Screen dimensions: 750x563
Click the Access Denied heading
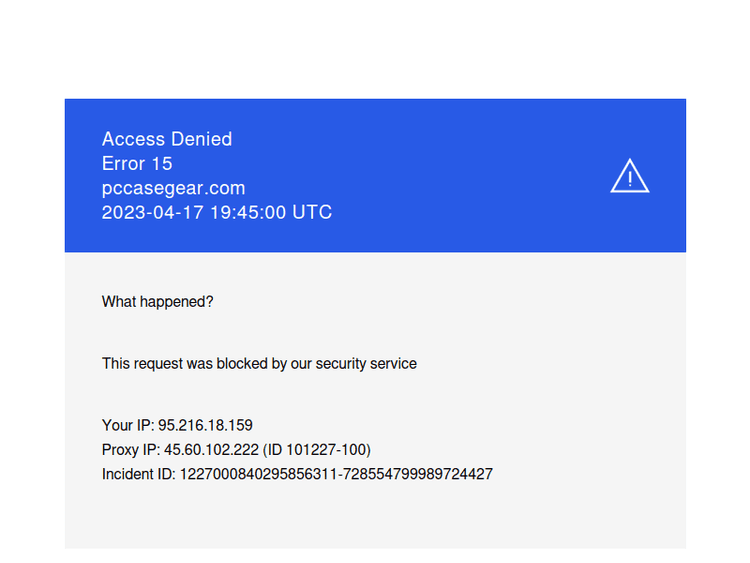[166, 139]
